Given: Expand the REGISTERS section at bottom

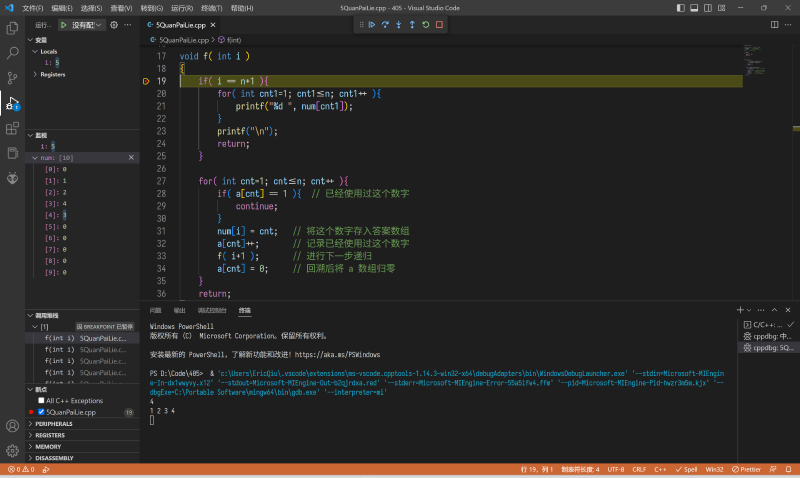Looking at the screenshot, I should 82,435.
